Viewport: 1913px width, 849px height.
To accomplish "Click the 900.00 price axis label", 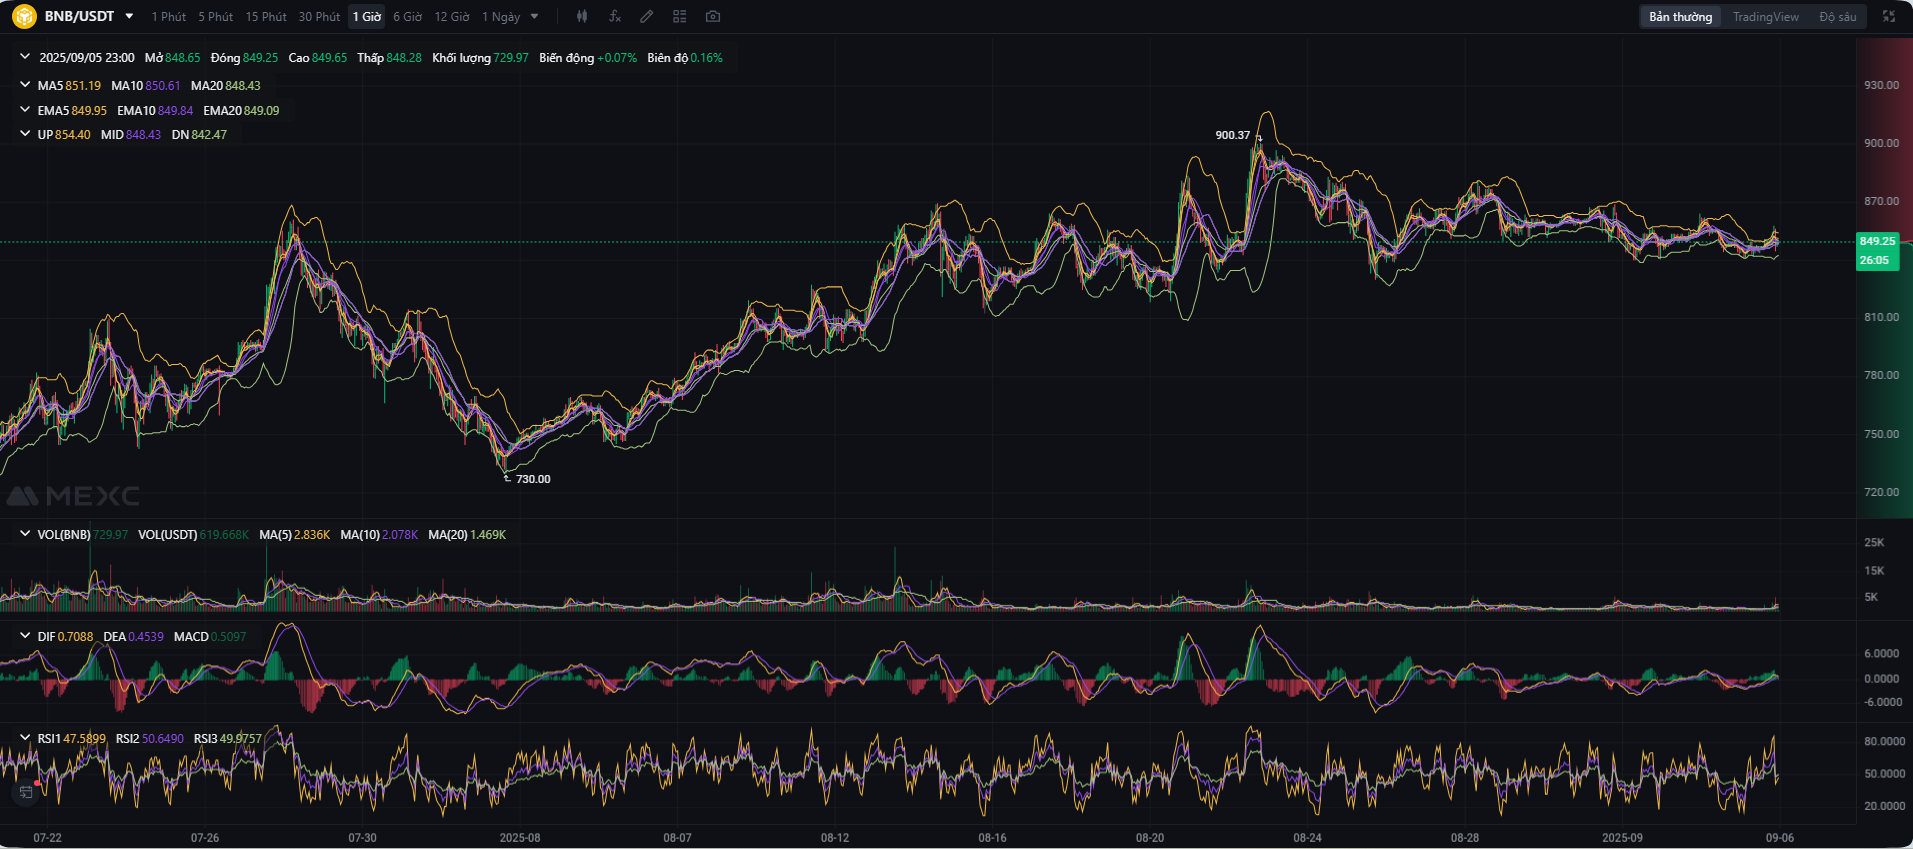I will pyautogui.click(x=1881, y=143).
